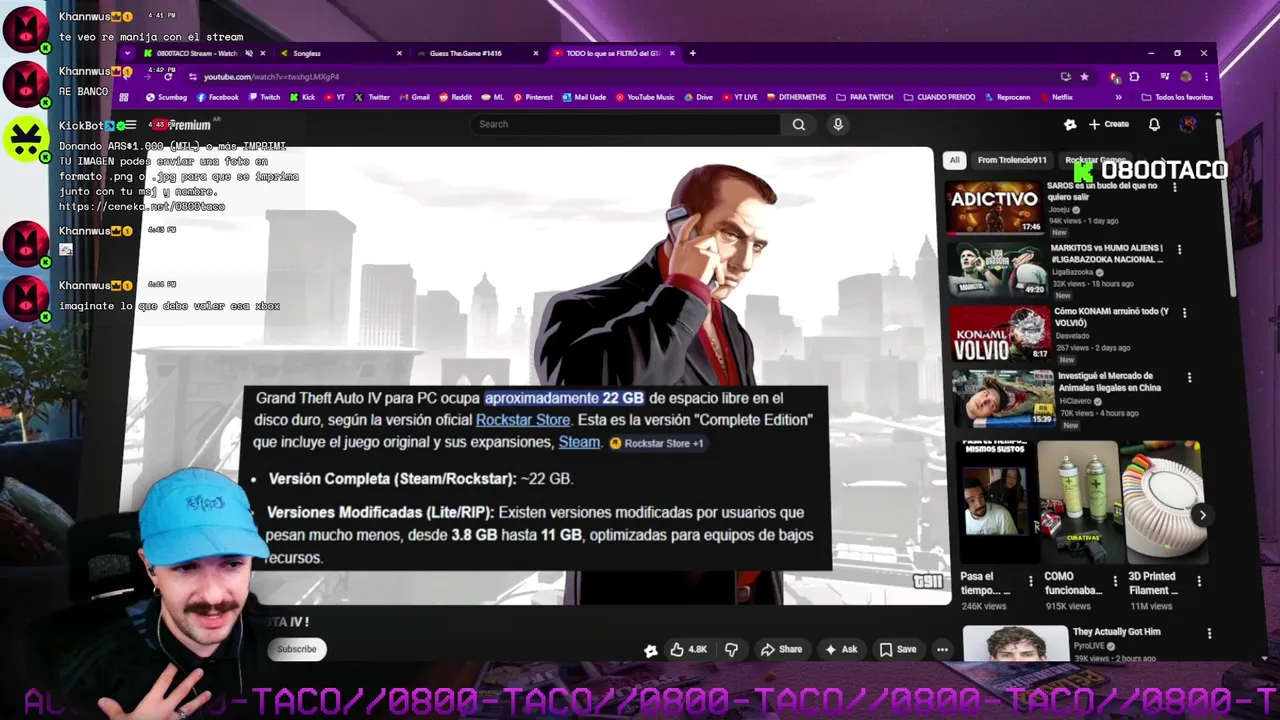Open Kick bookmark

click(303, 97)
